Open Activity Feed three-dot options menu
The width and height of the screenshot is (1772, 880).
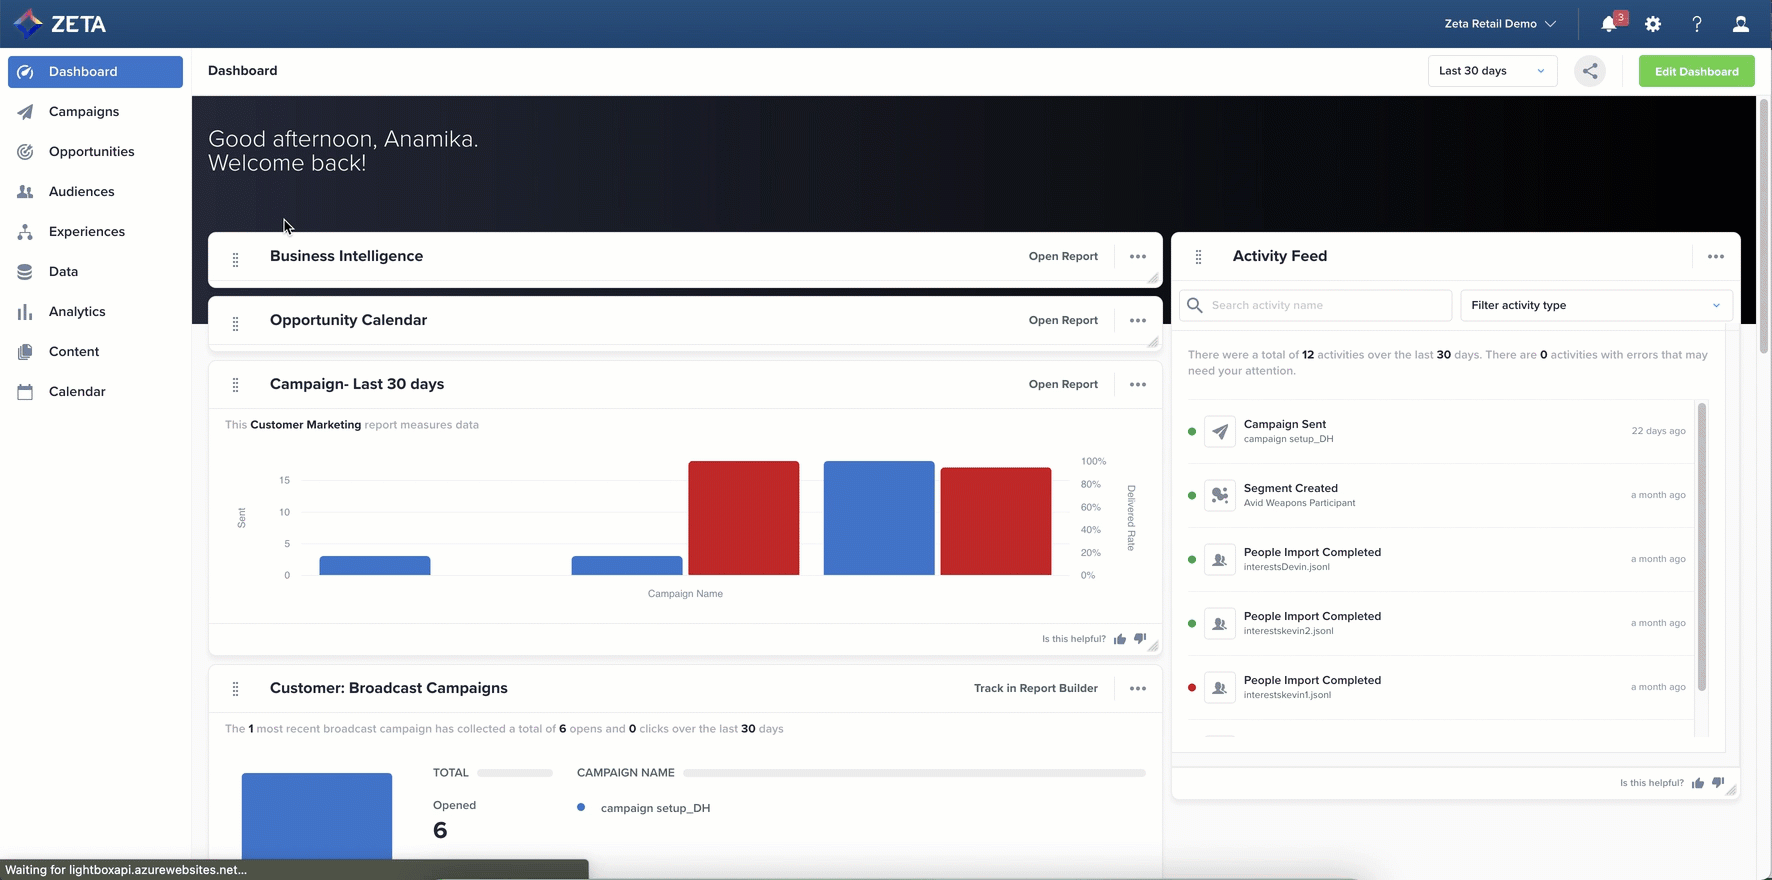[x=1716, y=257]
